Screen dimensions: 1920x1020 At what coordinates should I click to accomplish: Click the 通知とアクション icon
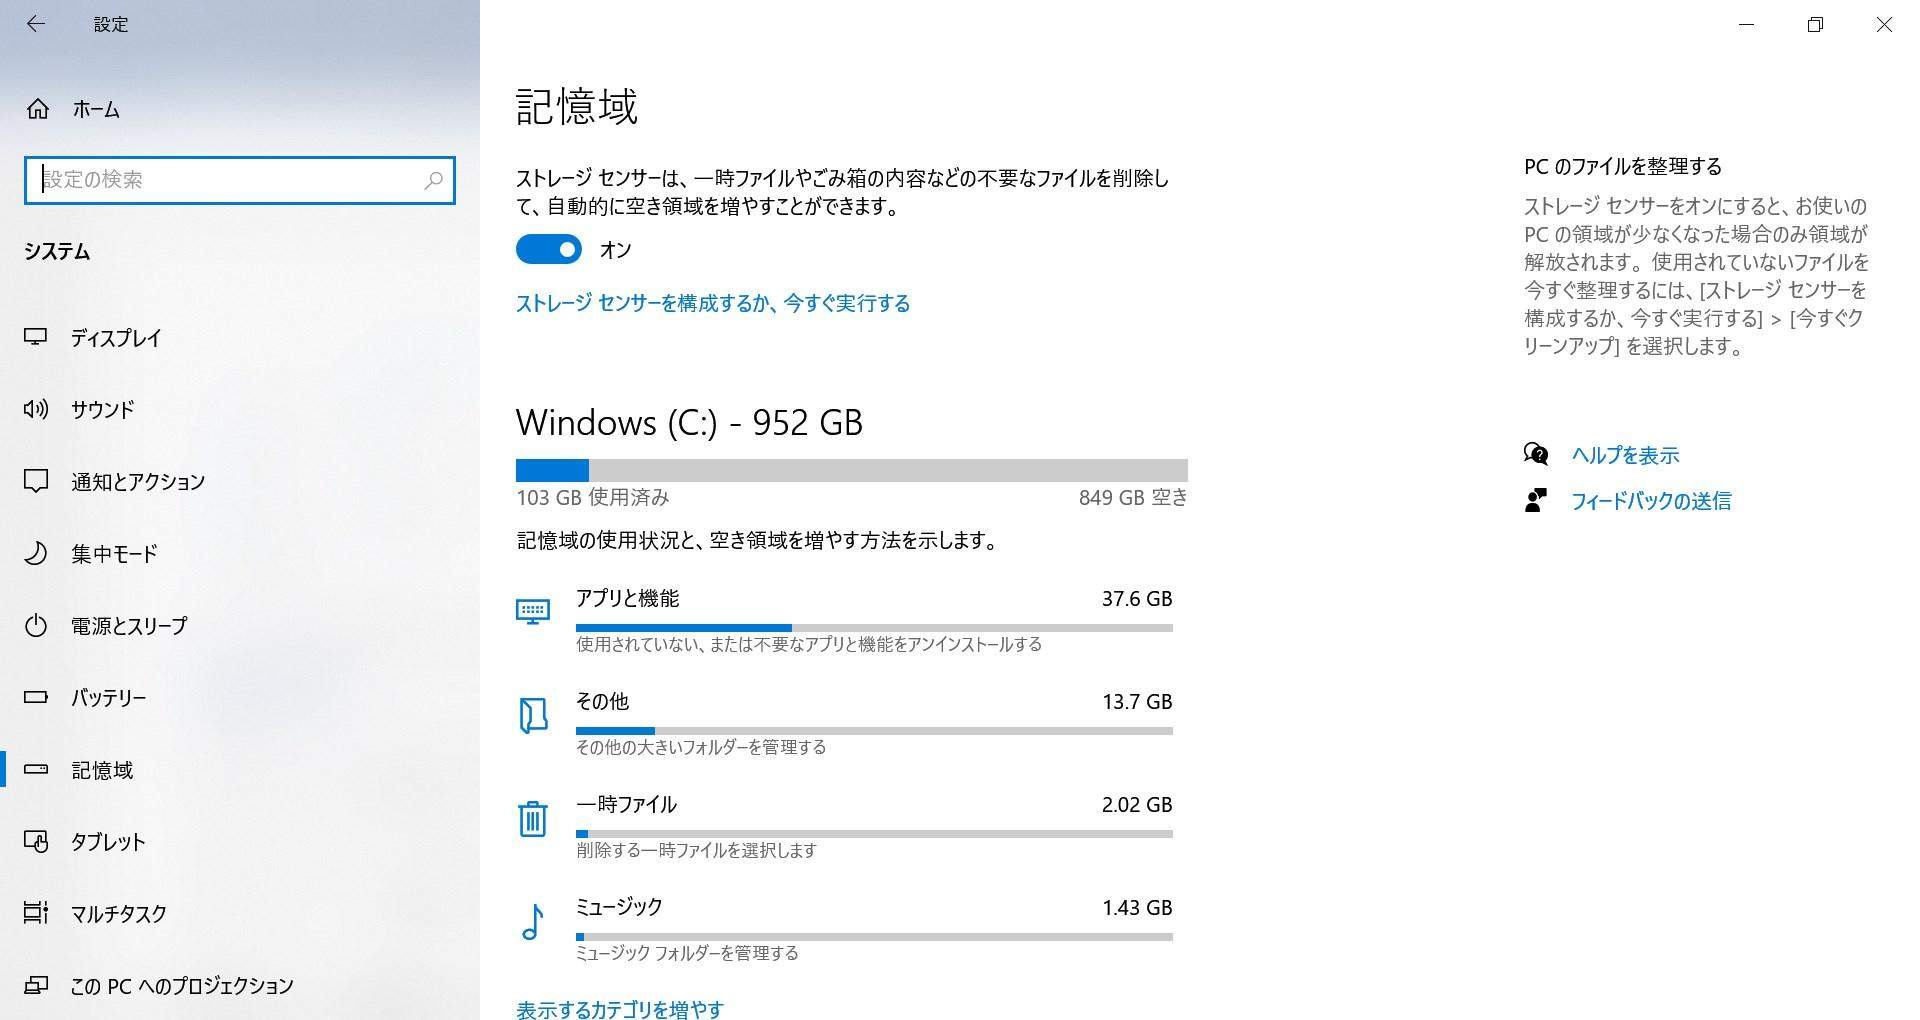pos(37,481)
